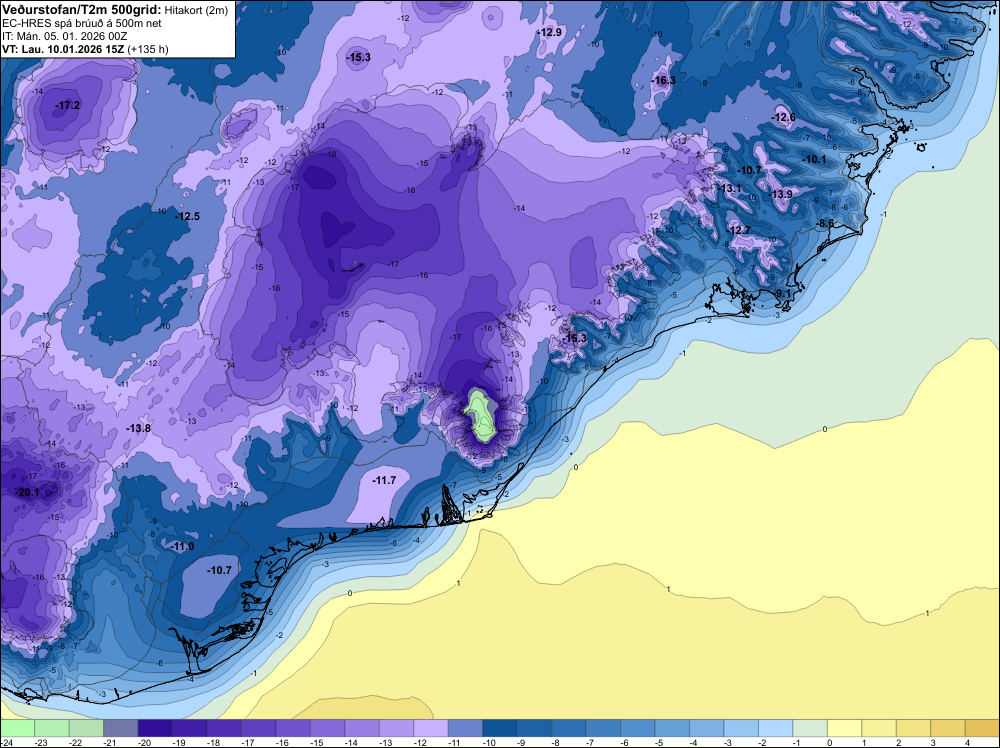The height and width of the screenshot is (748, 1000).
Task: Click the 'Hitakort (2m)' label in header
Action: (x=196, y=10)
